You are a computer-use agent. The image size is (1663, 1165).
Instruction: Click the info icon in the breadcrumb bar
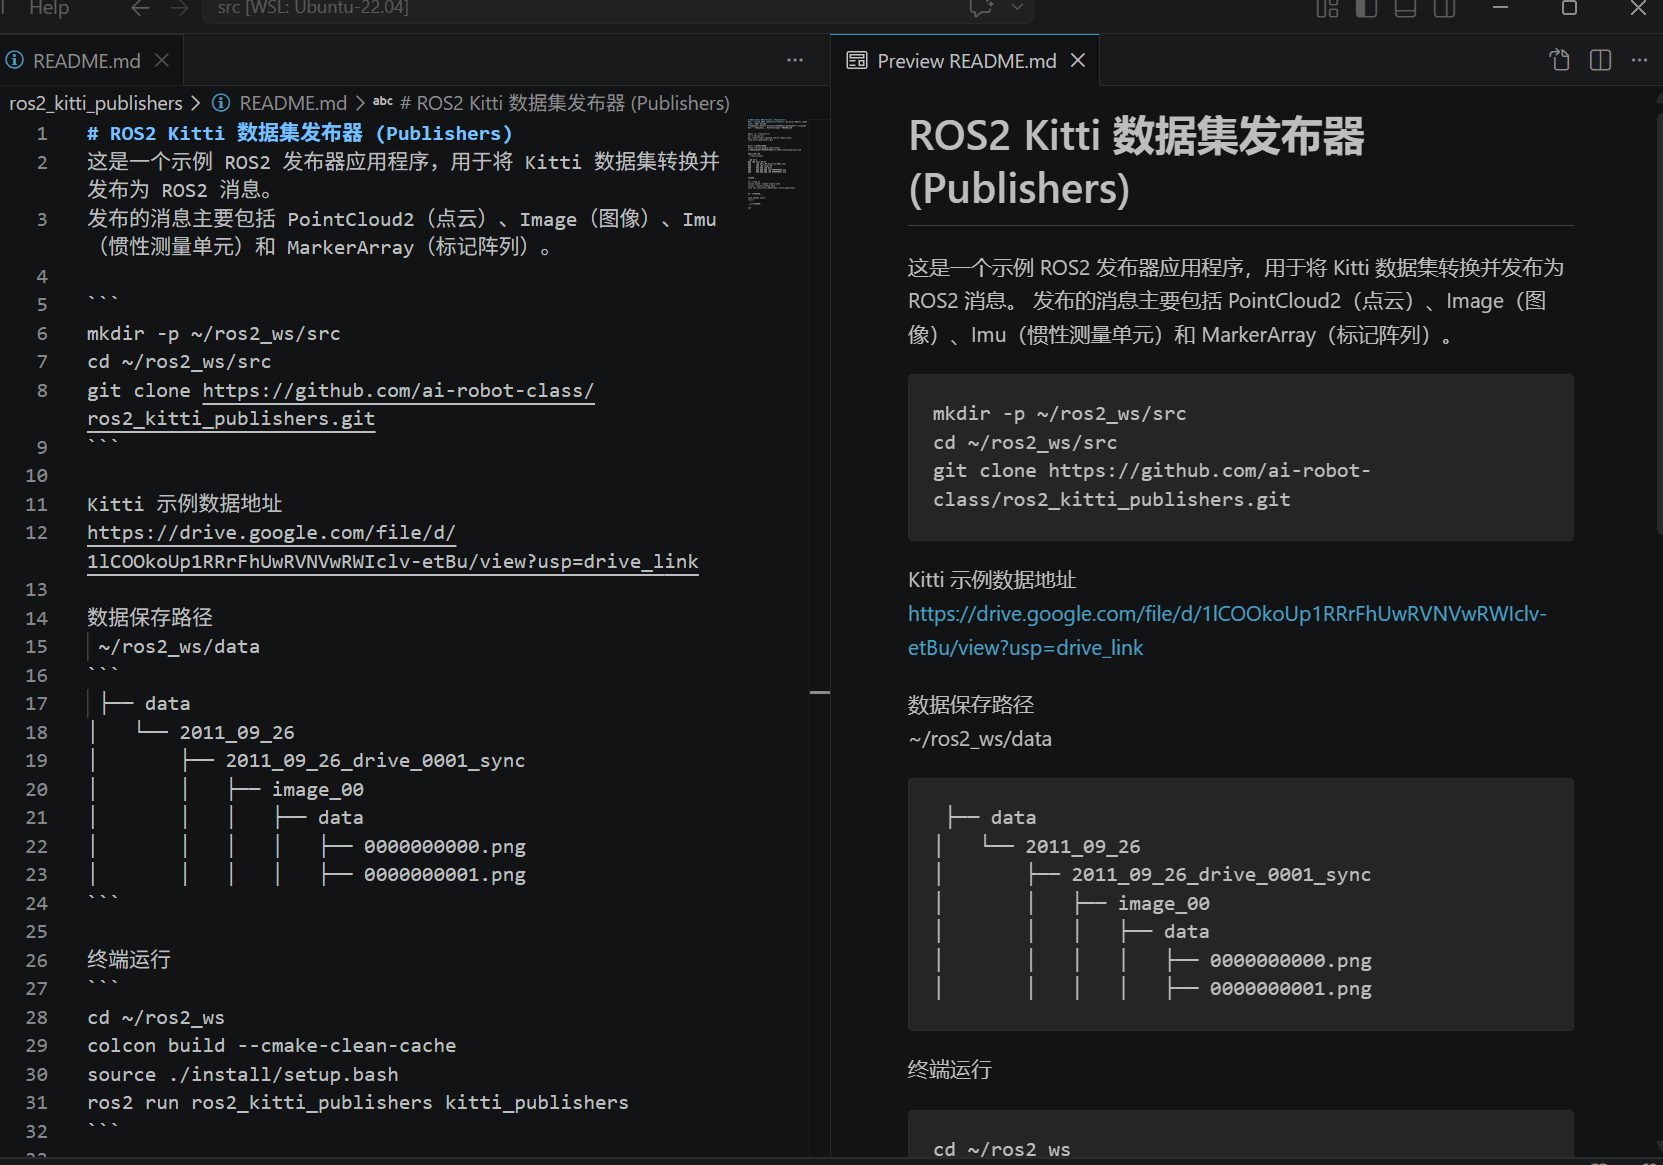(x=220, y=102)
